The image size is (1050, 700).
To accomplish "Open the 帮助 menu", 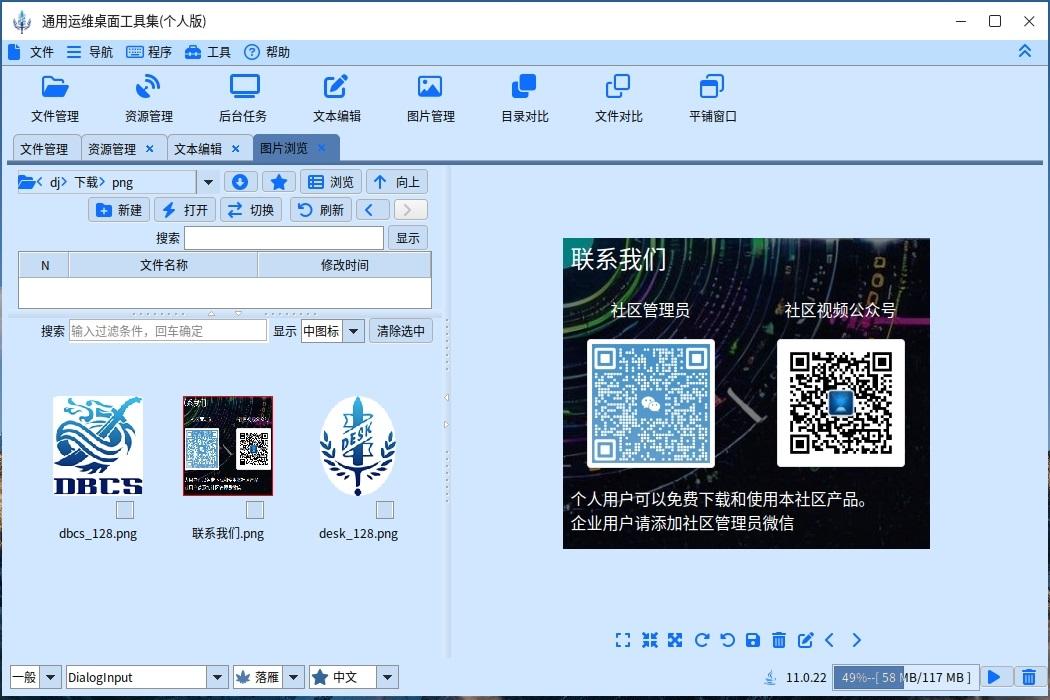I will (267, 52).
